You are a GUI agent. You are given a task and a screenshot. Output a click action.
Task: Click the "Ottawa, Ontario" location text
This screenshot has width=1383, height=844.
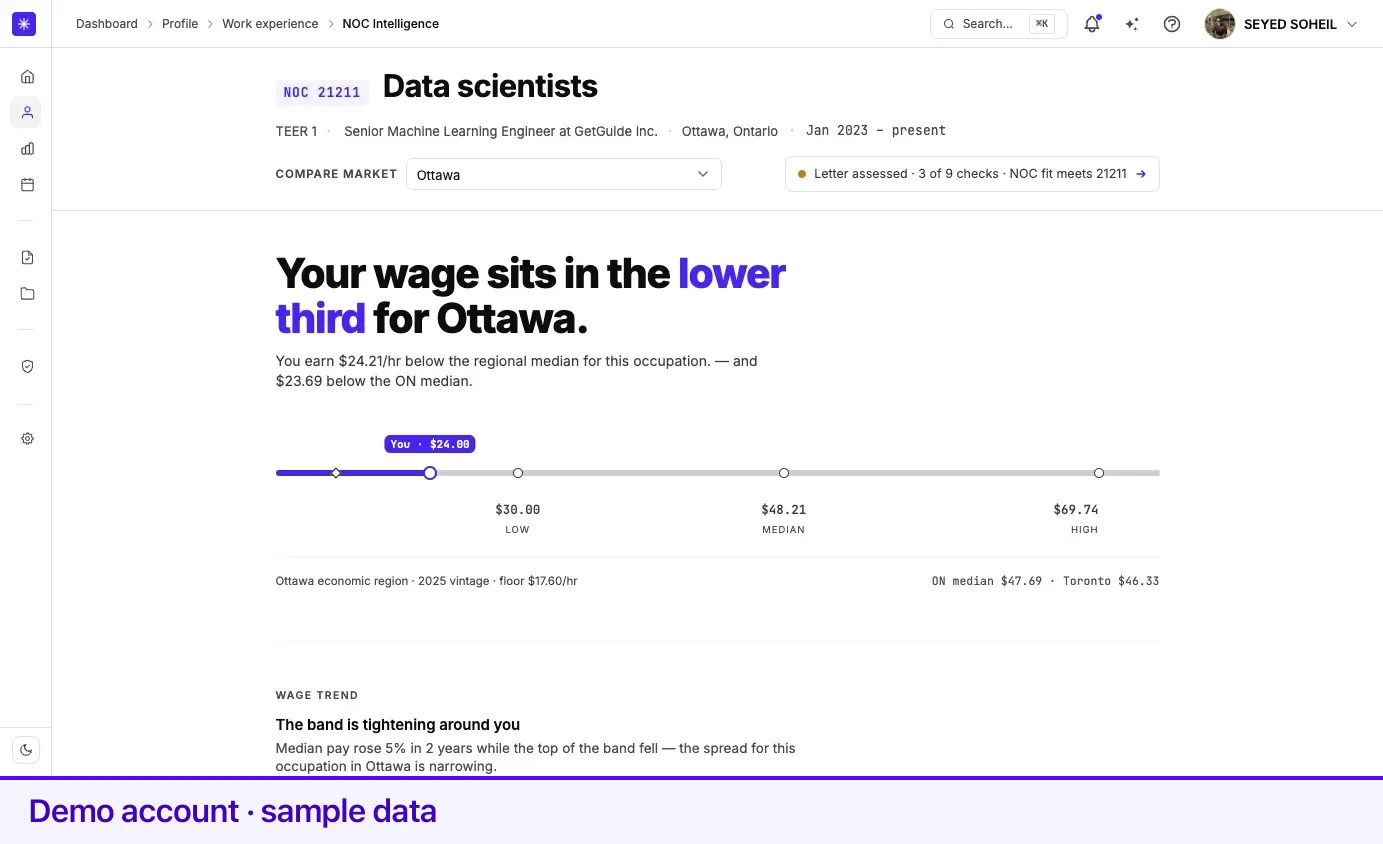click(x=730, y=131)
